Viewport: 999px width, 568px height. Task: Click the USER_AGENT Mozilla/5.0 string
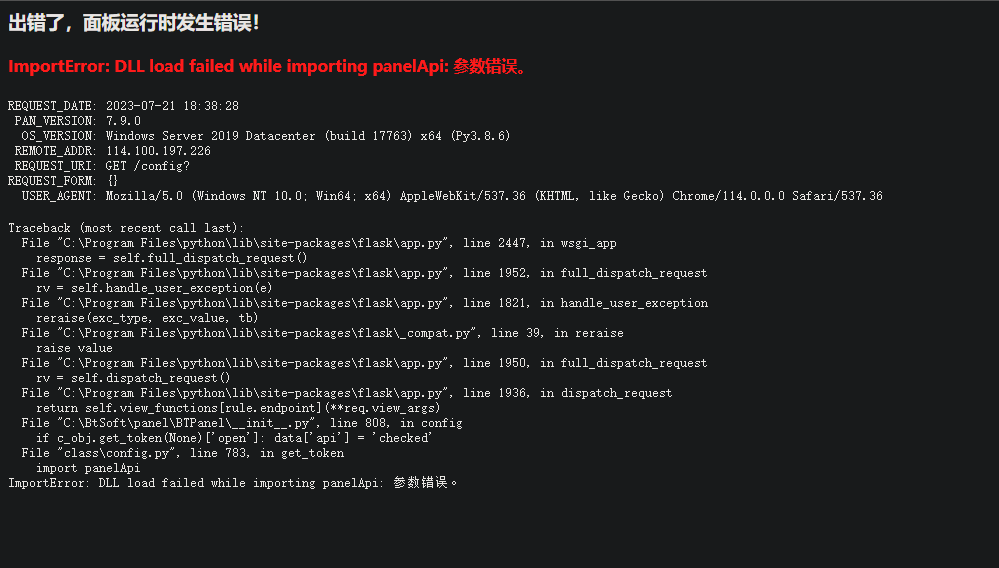pos(494,196)
